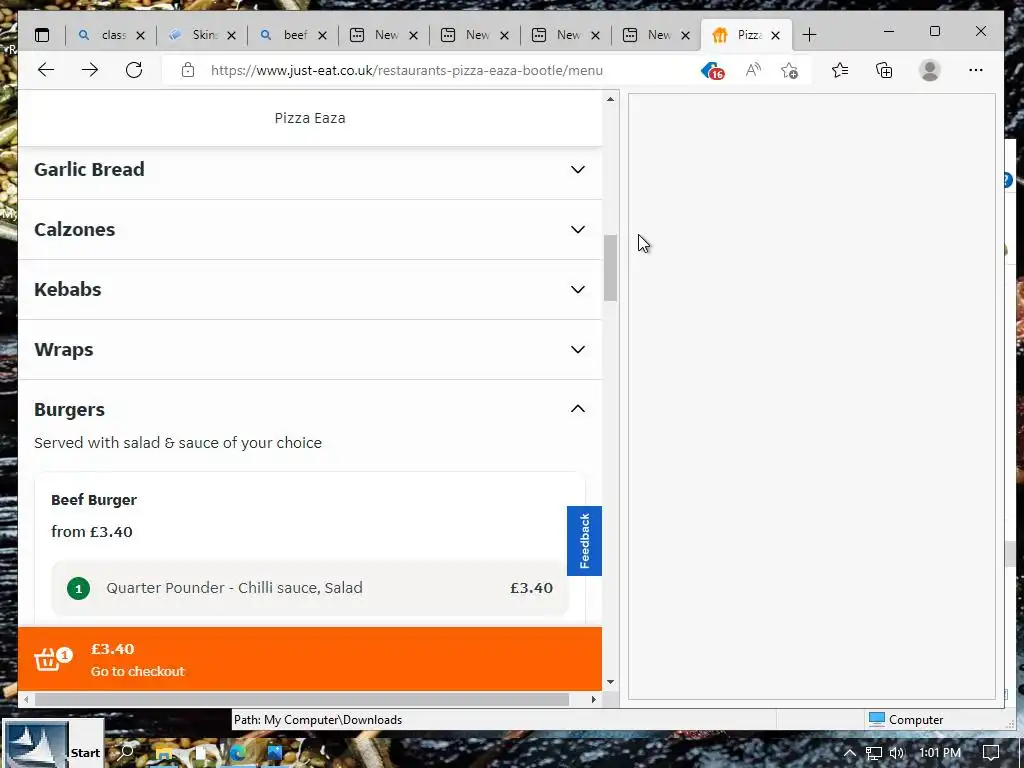This screenshot has width=1024, height=768.
Task: Click the Pizza Eaza header title
Action: pos(310,118)
